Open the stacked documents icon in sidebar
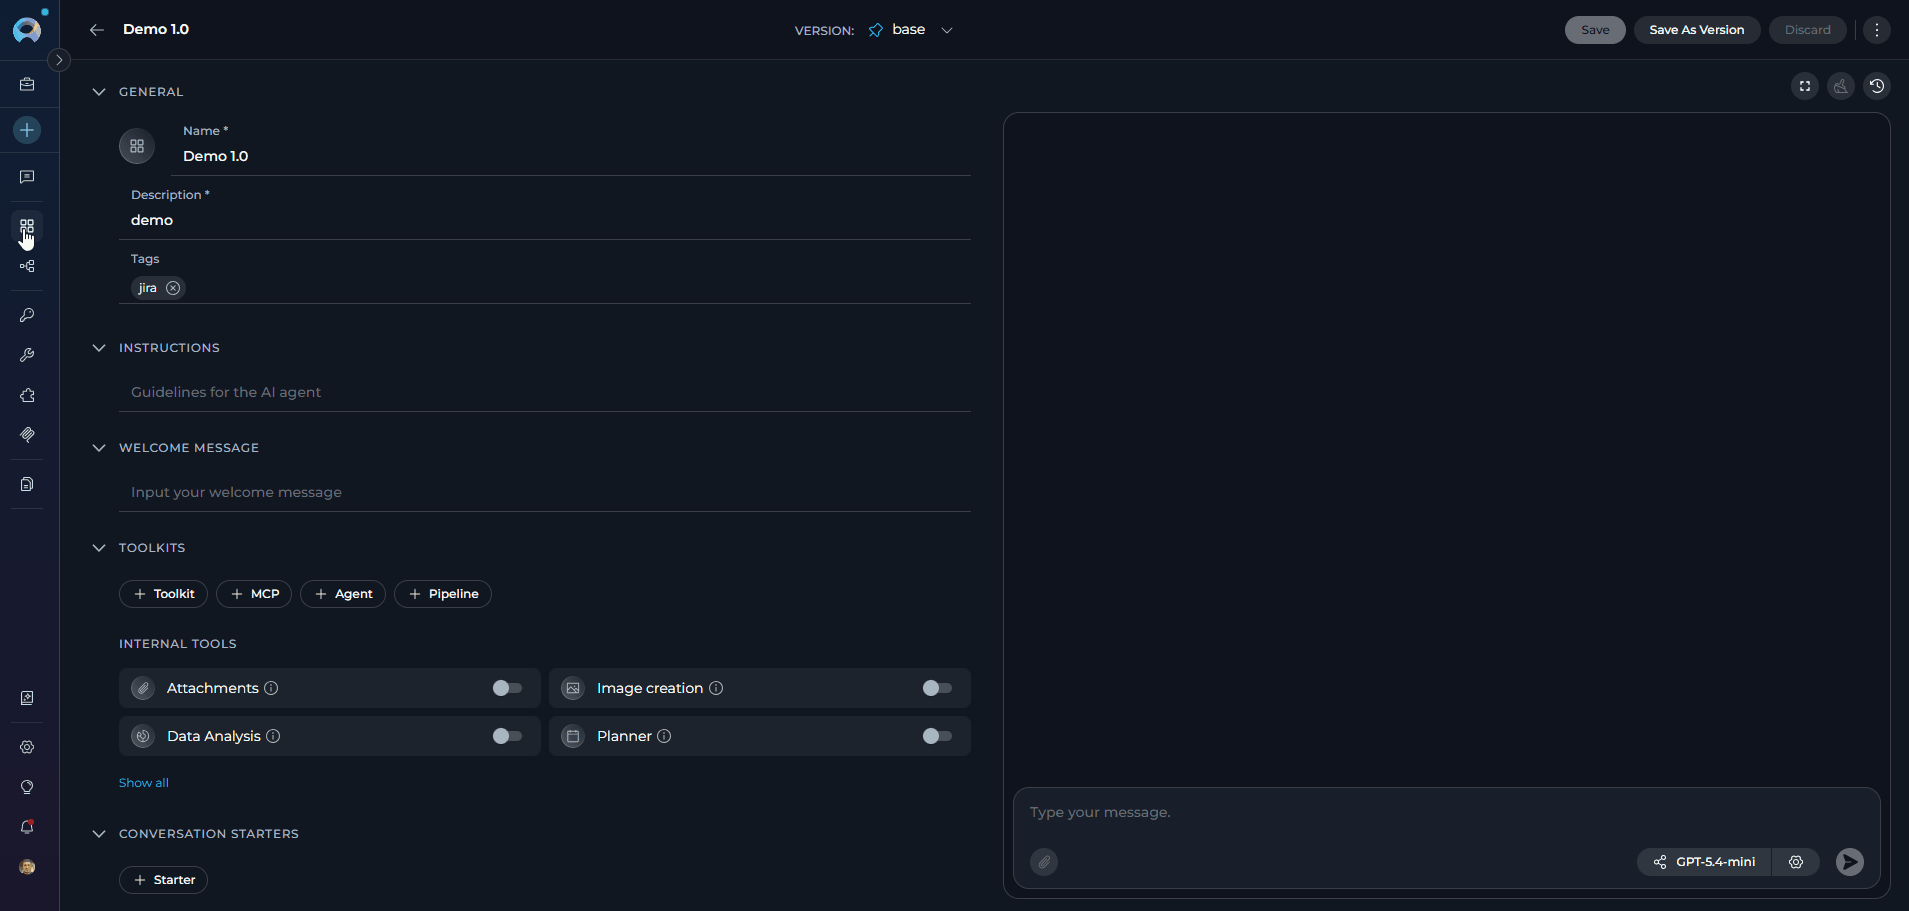Screen dimensions: 1909x911 click(27, 484)
